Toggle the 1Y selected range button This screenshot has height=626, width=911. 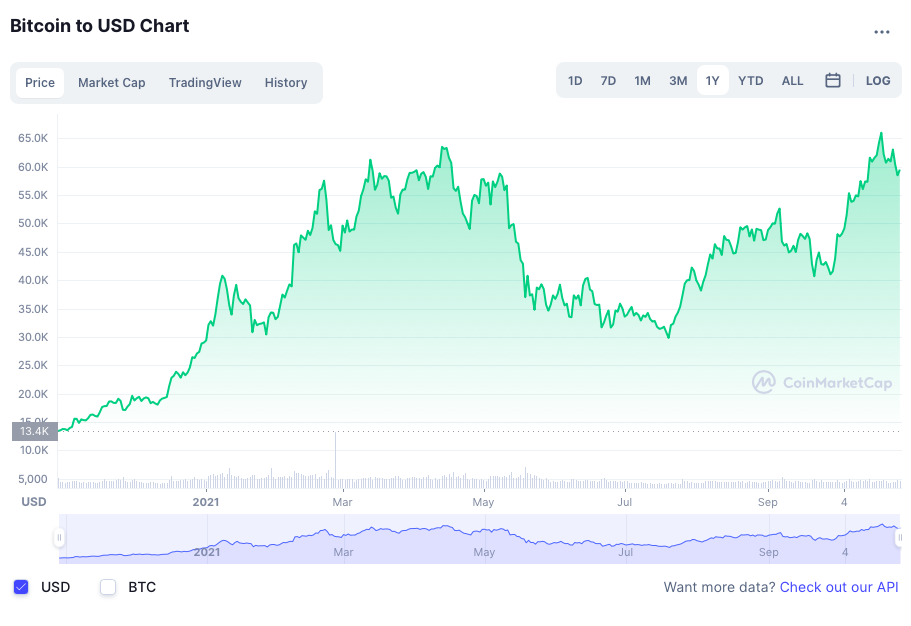[713, 80]
